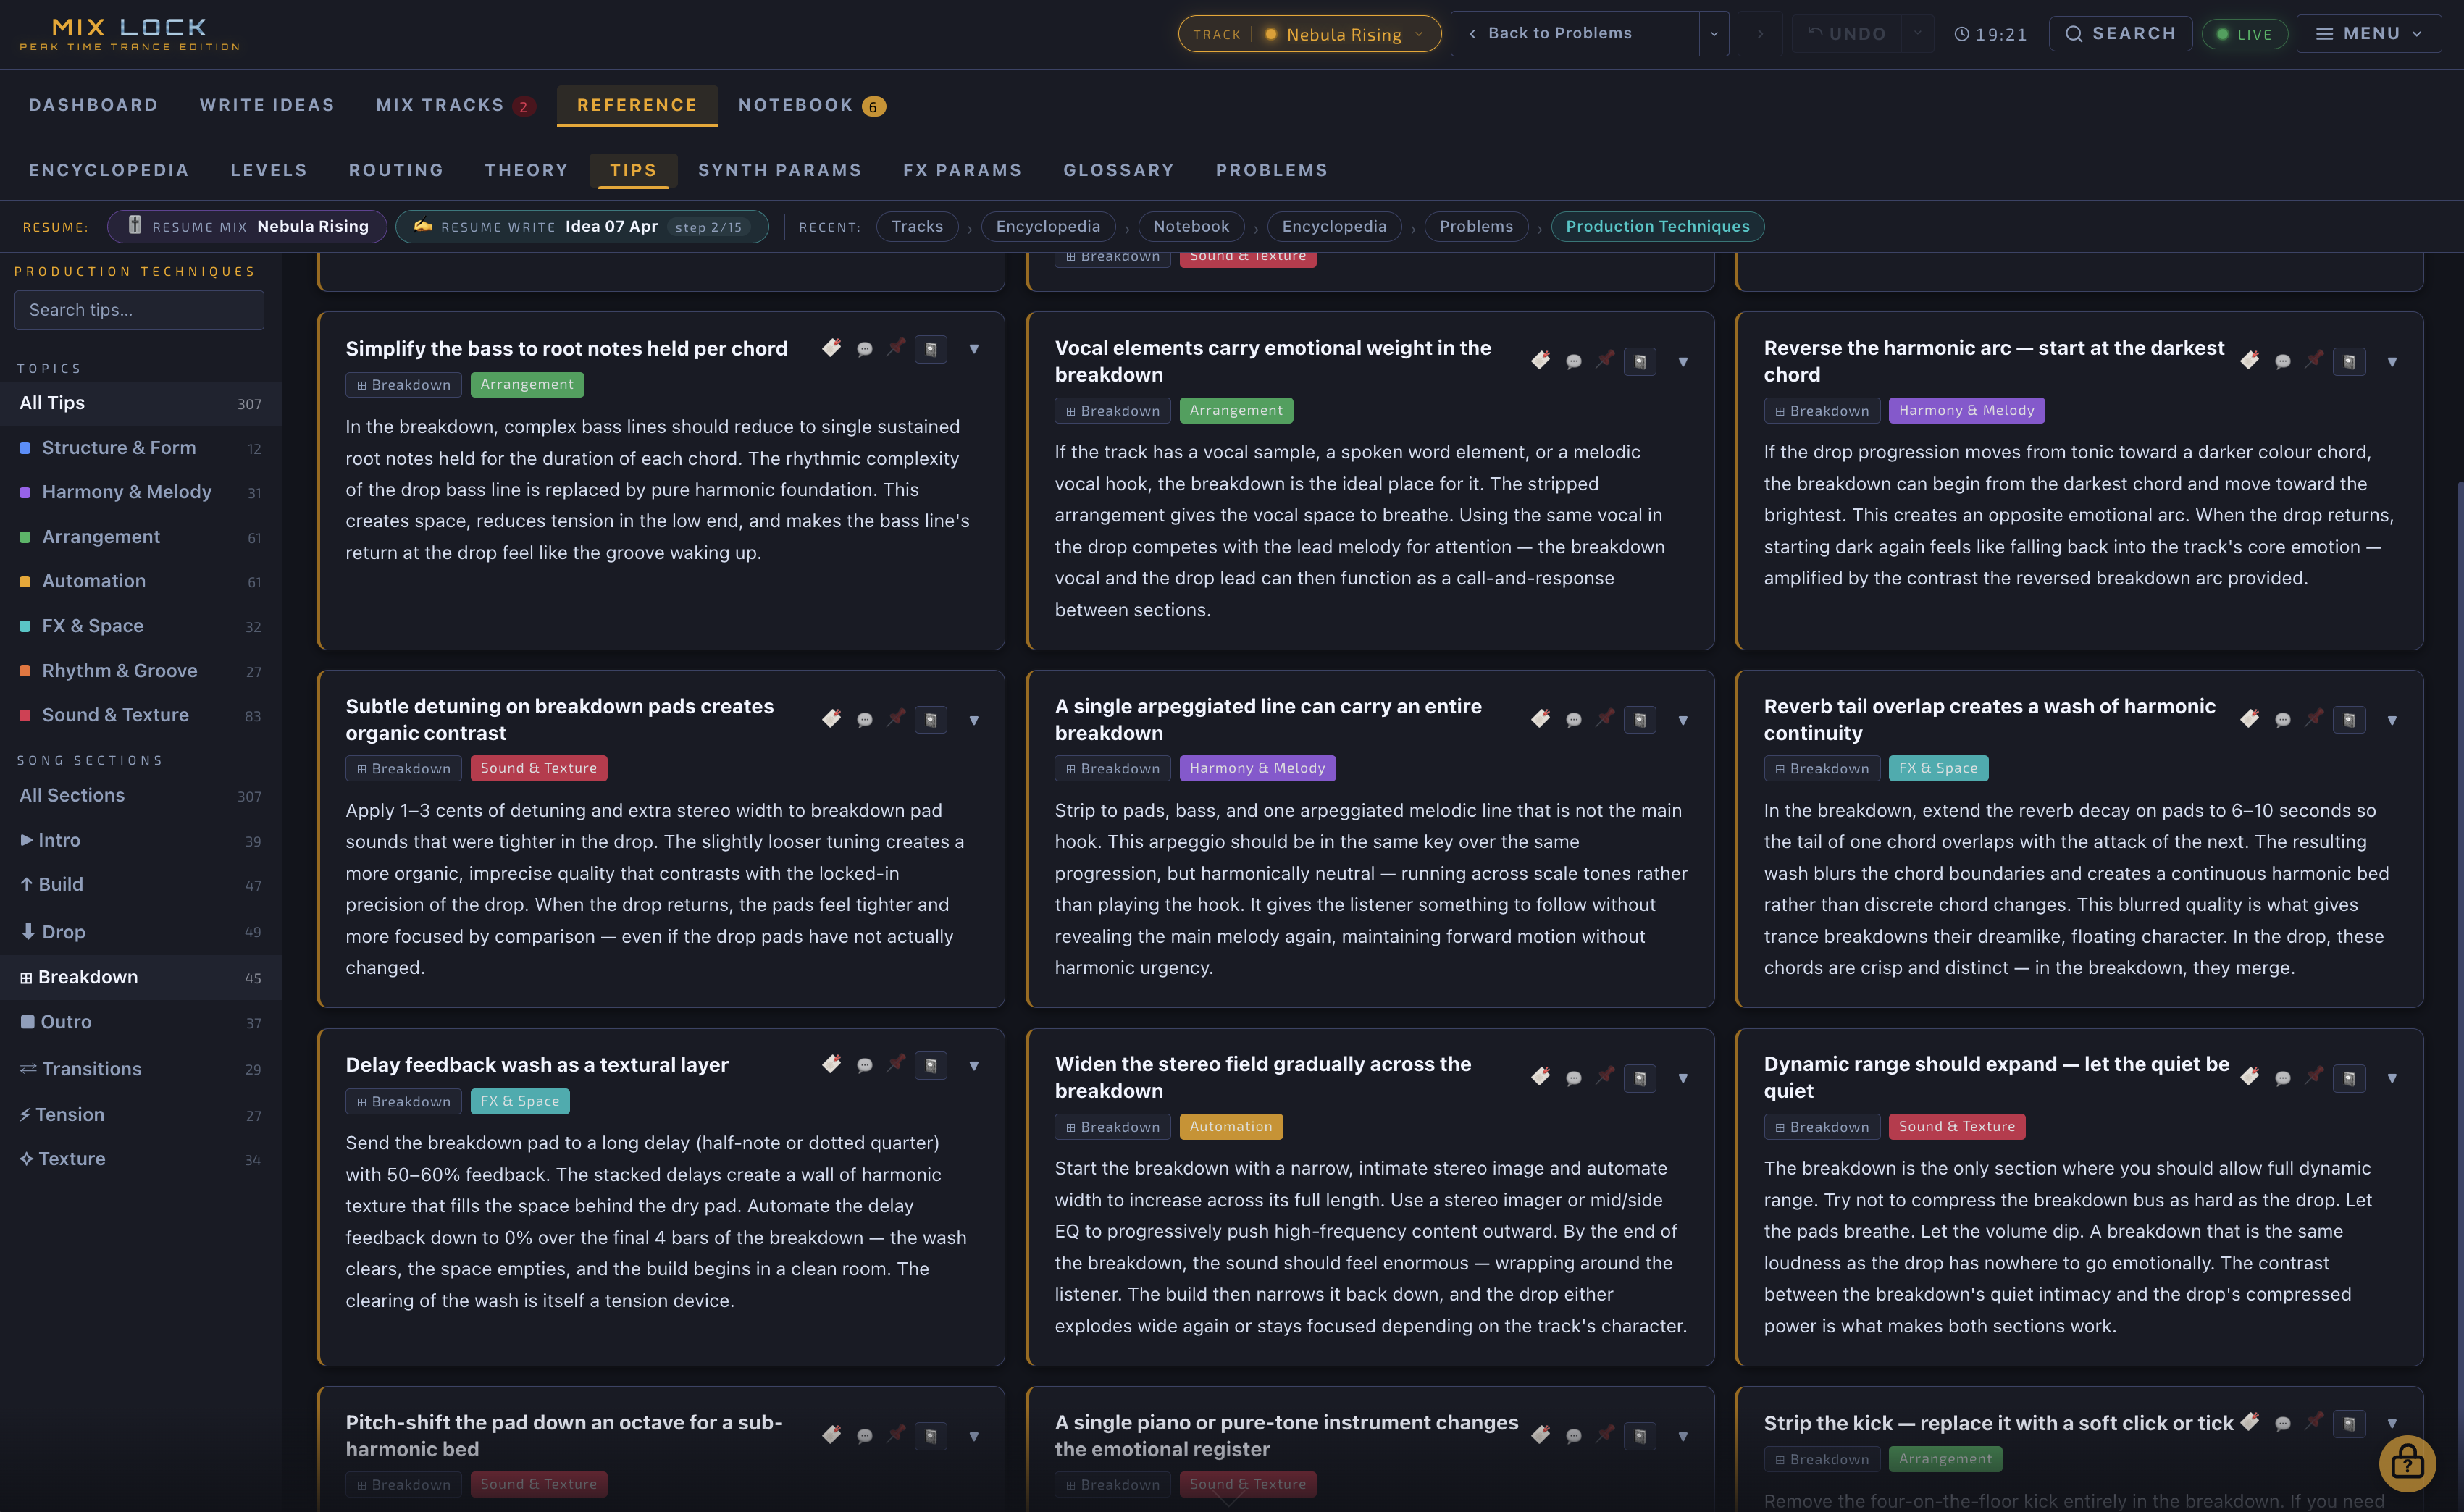Expand the Vocal elements card
Viewport: 2464px width, 1512px height.
coord(1683,362)
